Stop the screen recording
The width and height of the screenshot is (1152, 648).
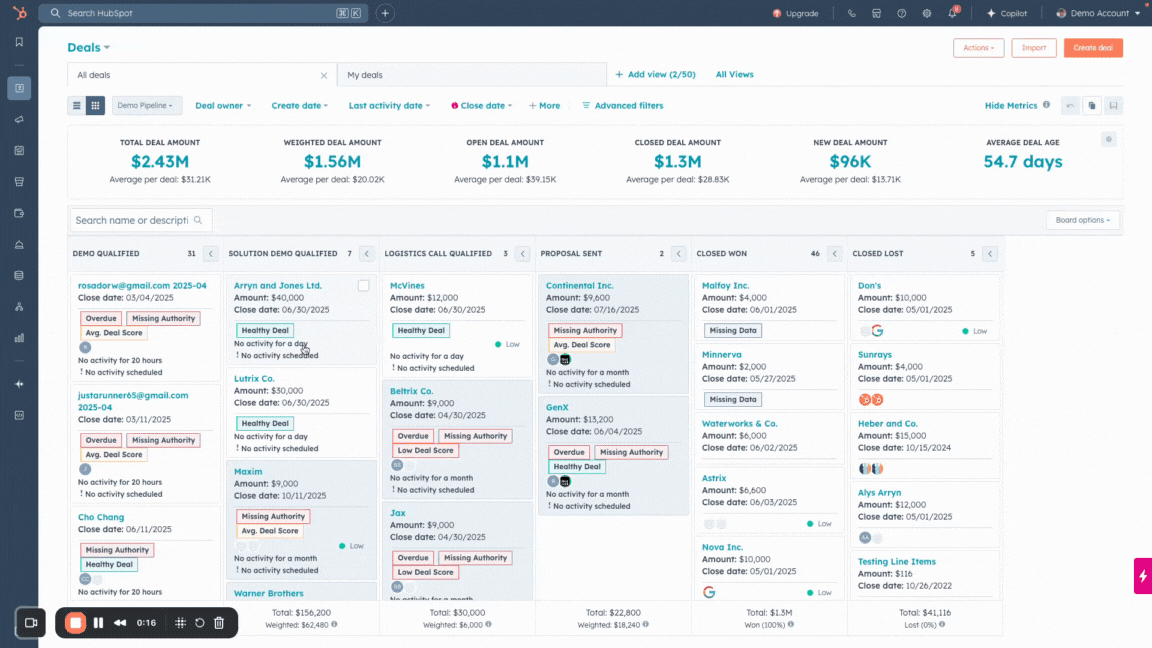click(x=75, y=623)
